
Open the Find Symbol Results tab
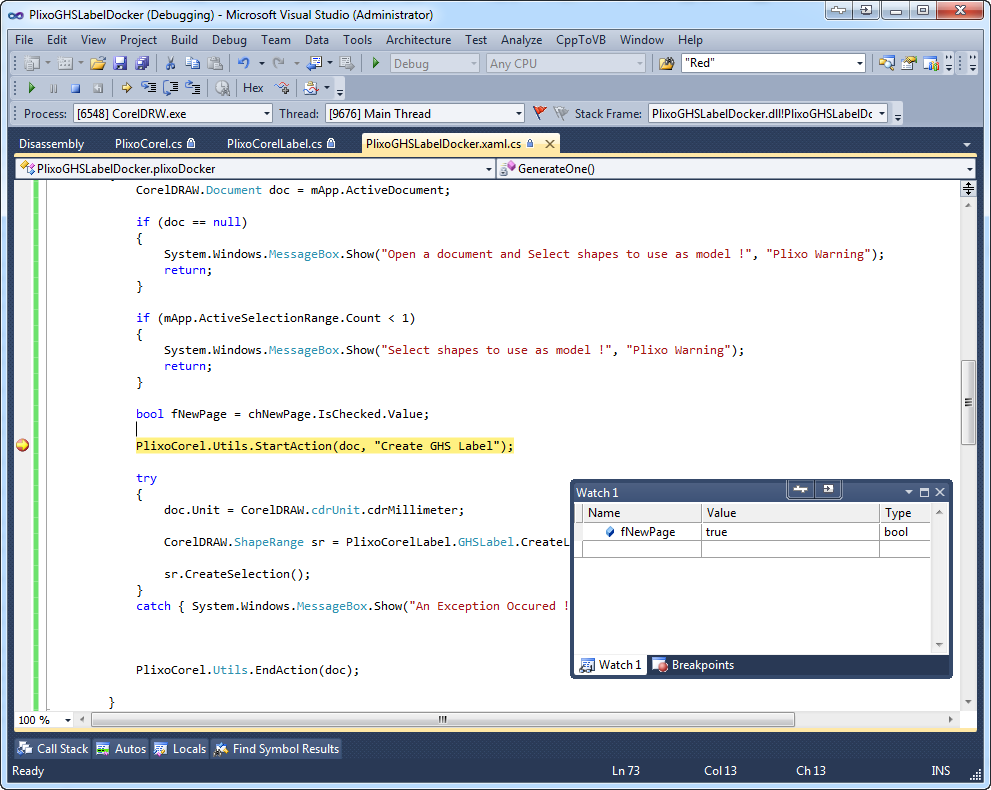click(x=277, y=749)
